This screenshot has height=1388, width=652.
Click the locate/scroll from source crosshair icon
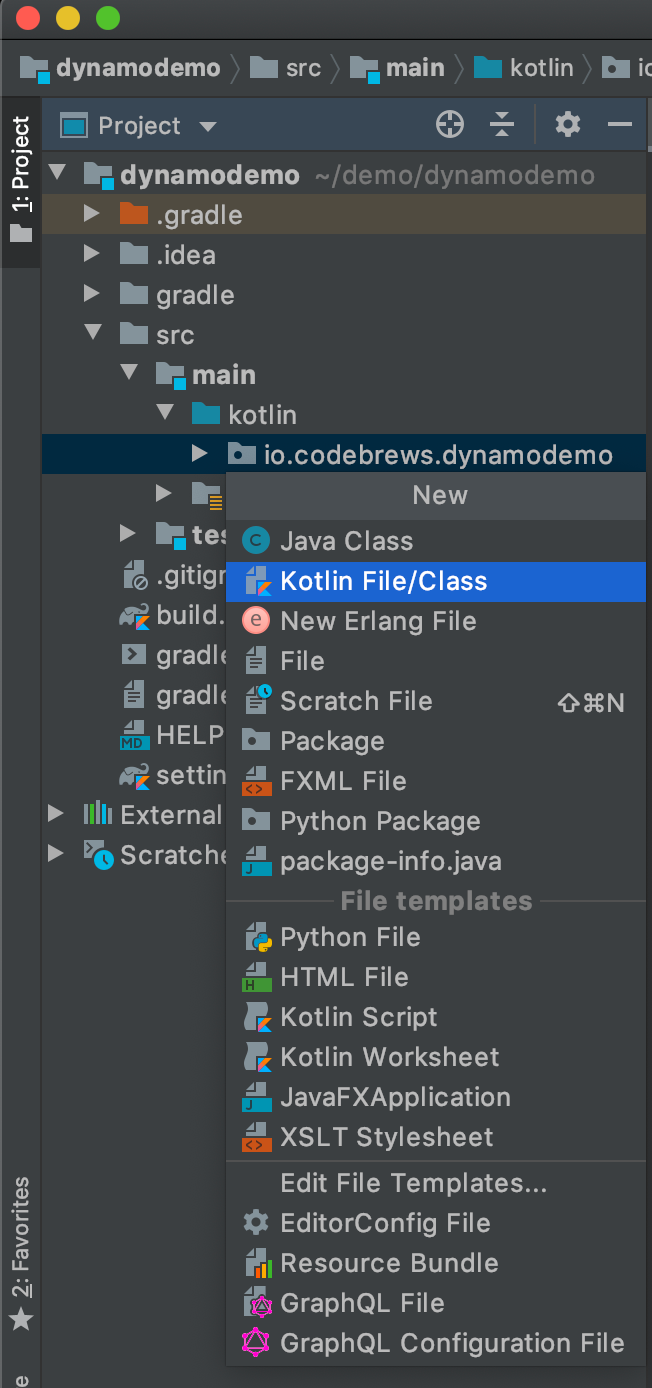point(450,125)
